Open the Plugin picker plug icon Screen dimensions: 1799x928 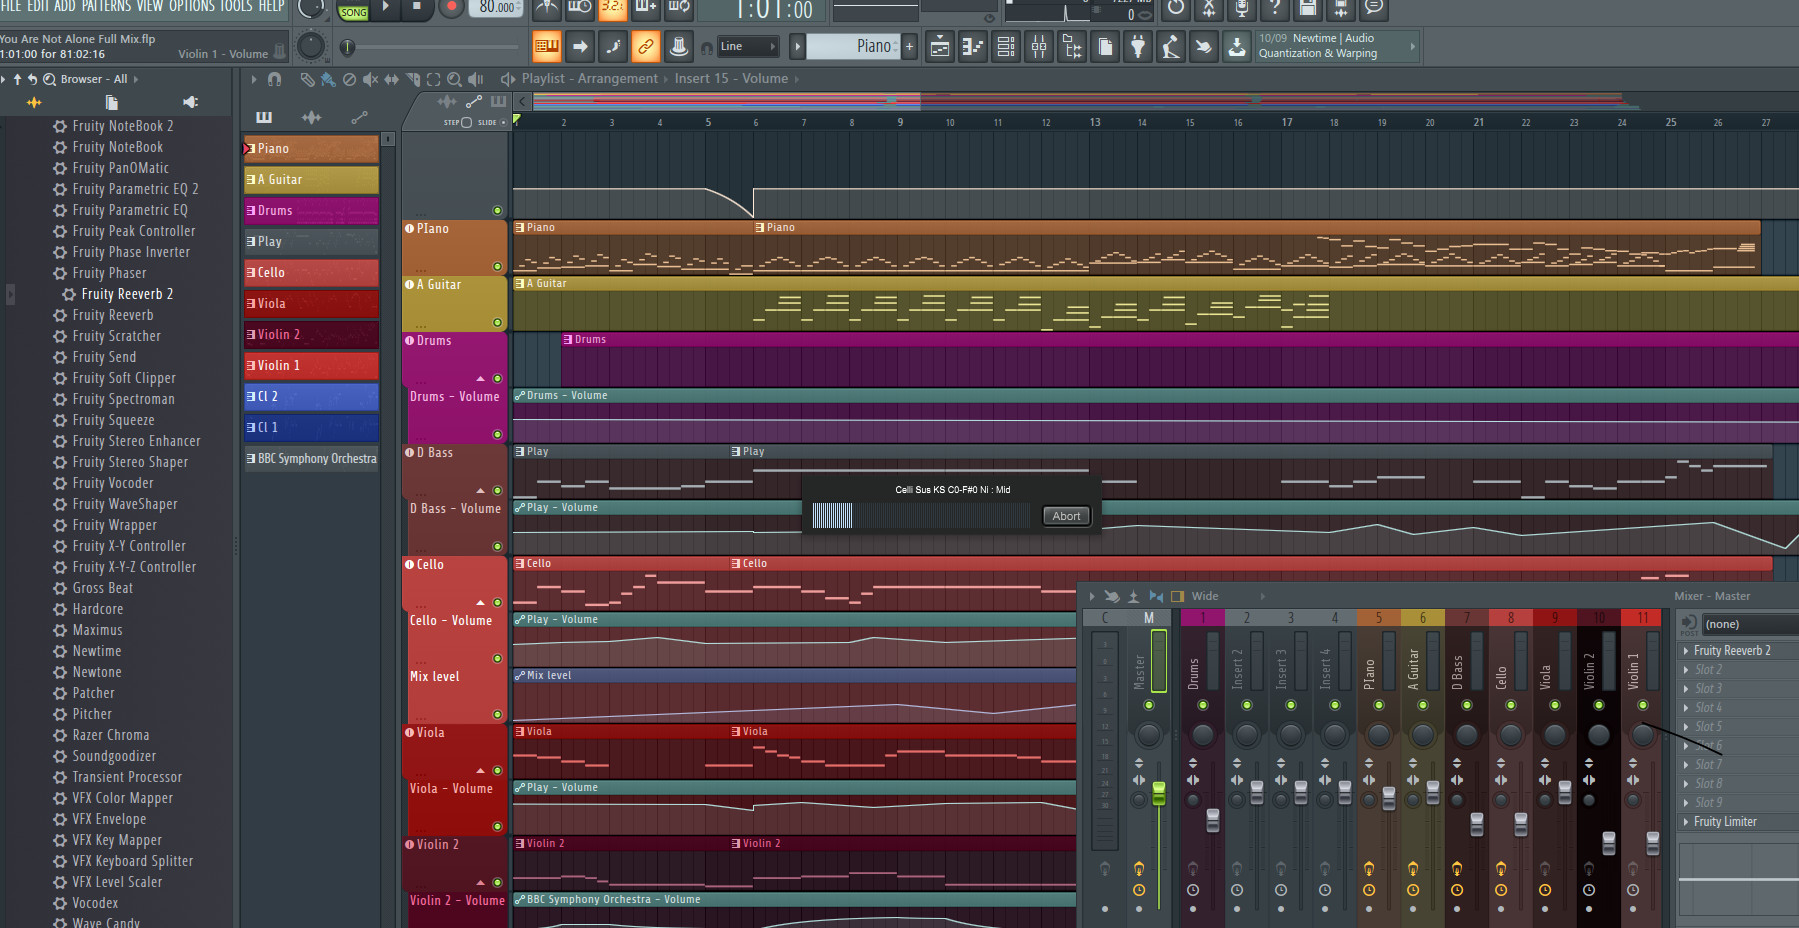1138,47
